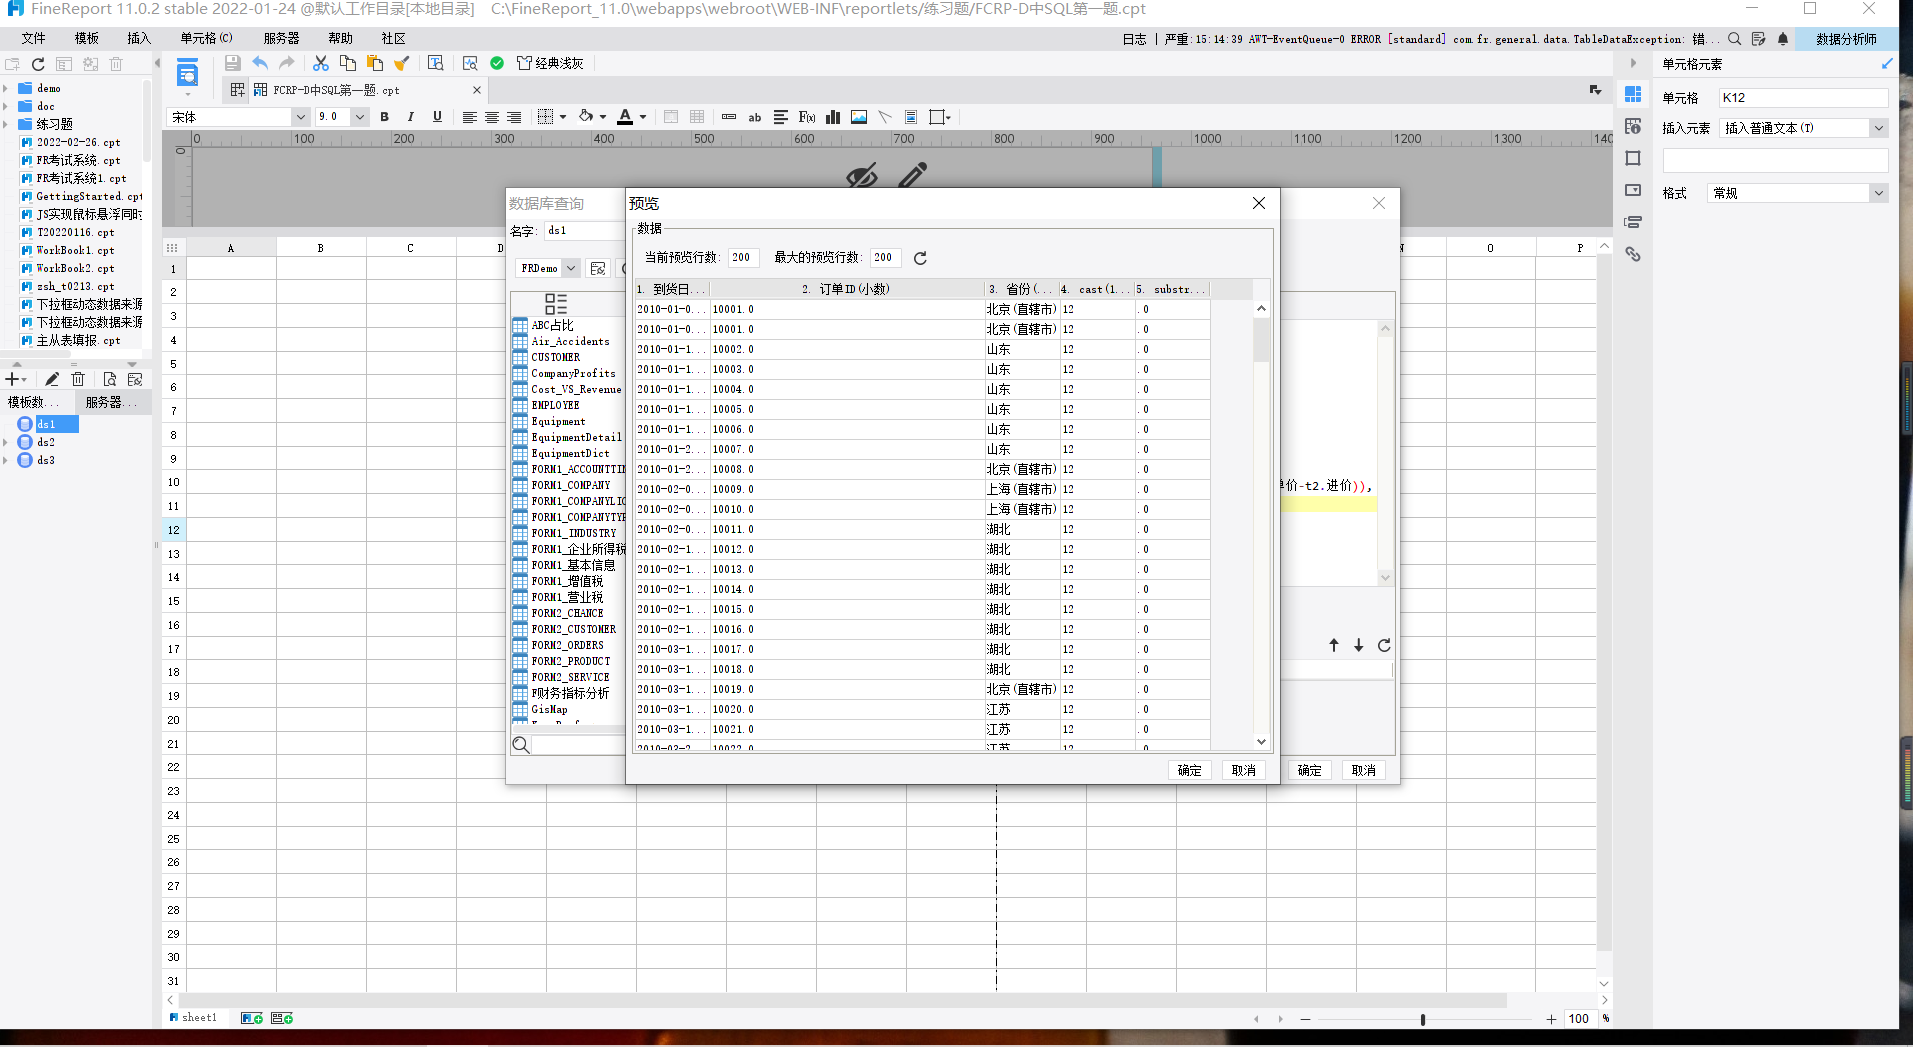This screenshot has width=1913, height=1047.
Task: Expand the doc folder
Action: click(6, 106)
